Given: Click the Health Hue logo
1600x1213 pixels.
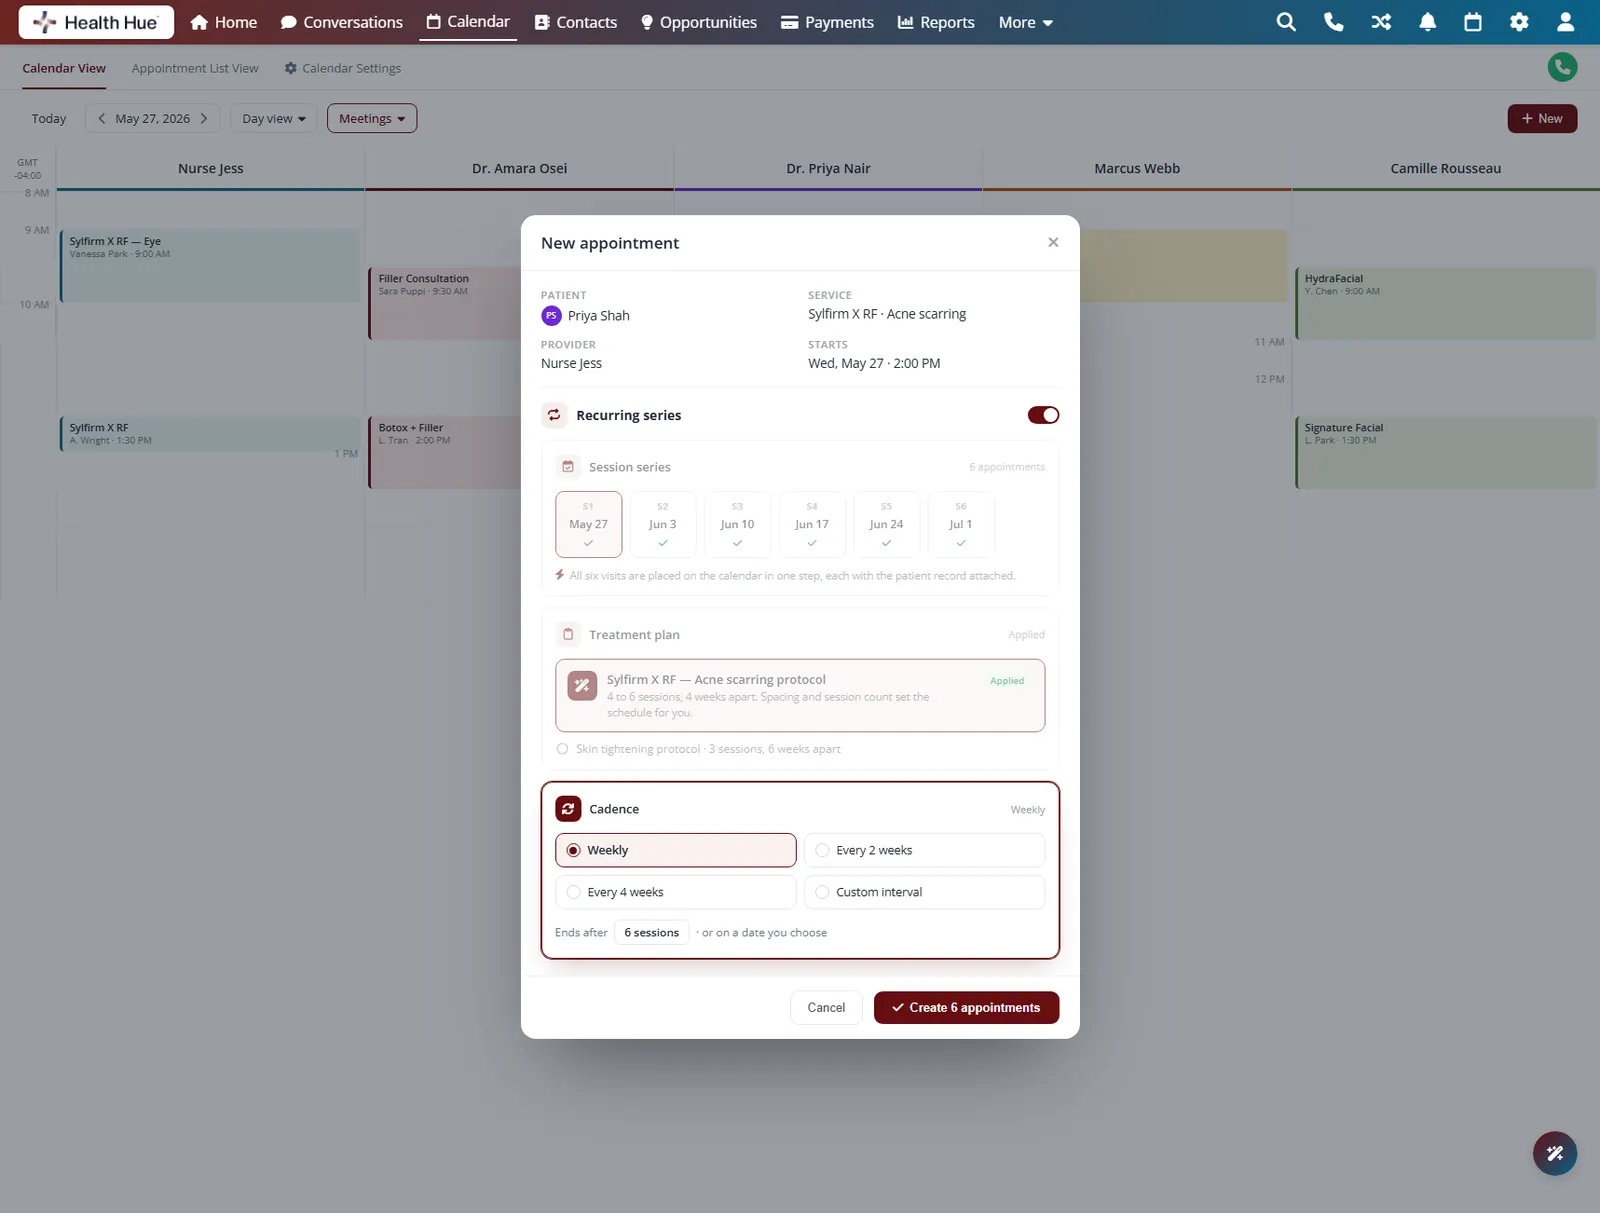Looking at the screenshot, I should [96, 22].
